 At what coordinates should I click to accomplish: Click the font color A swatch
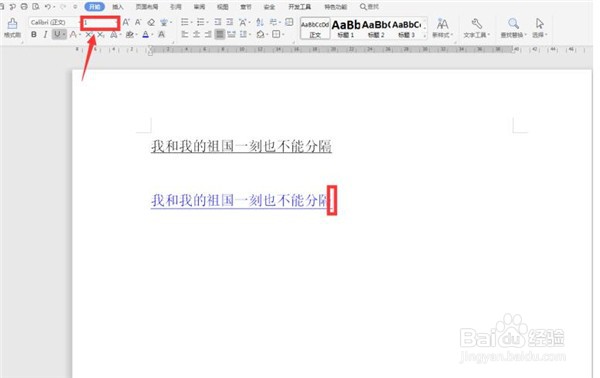(145, 35)
